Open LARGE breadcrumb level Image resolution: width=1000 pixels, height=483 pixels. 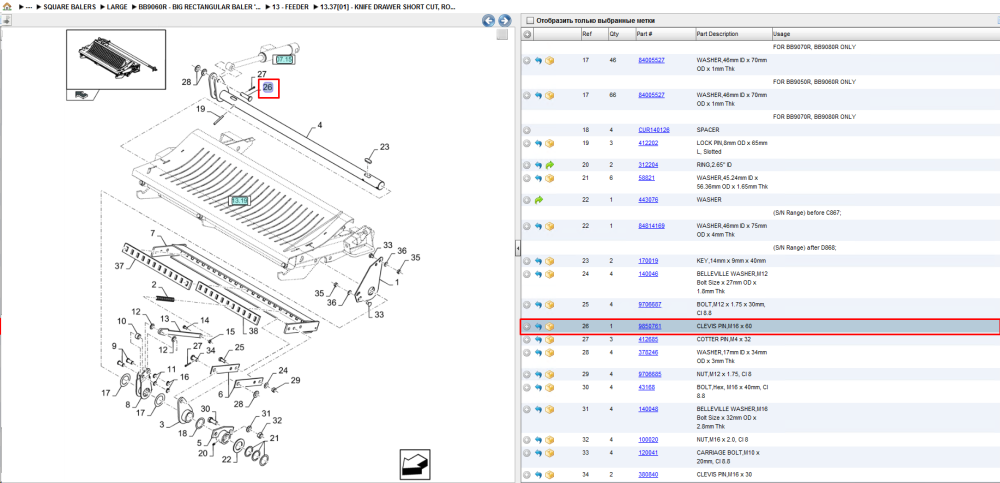click(x=117, y=6)
